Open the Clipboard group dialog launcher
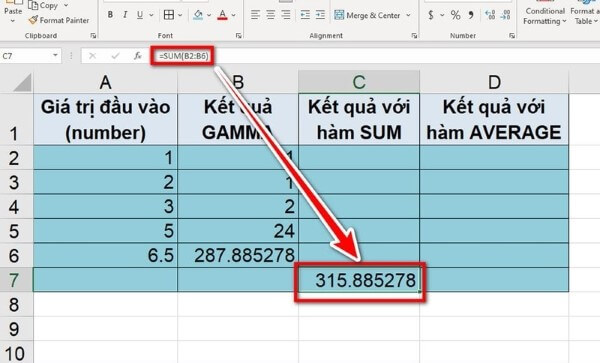The image size is (600, 363). (93, 36)
